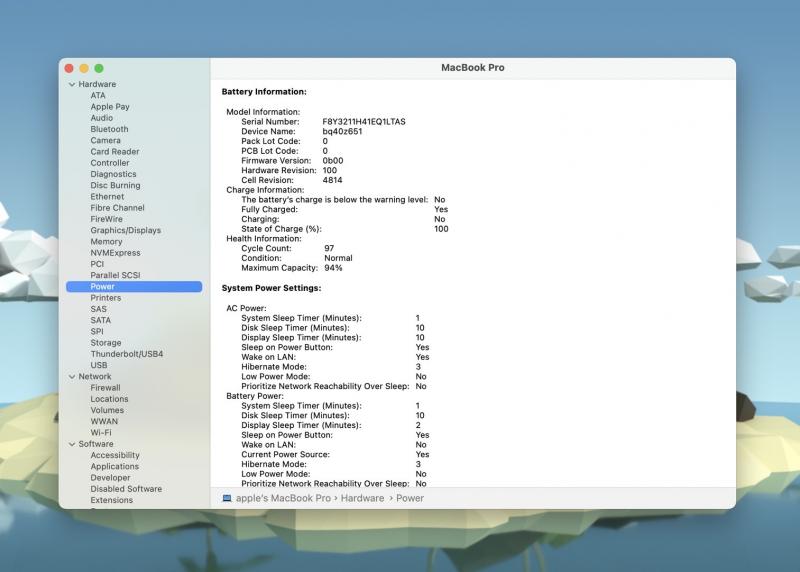This screenshot has height=572, width=800.
Task: Open the Graphics/Displays hardware entry
Action: tap(125, 230)
